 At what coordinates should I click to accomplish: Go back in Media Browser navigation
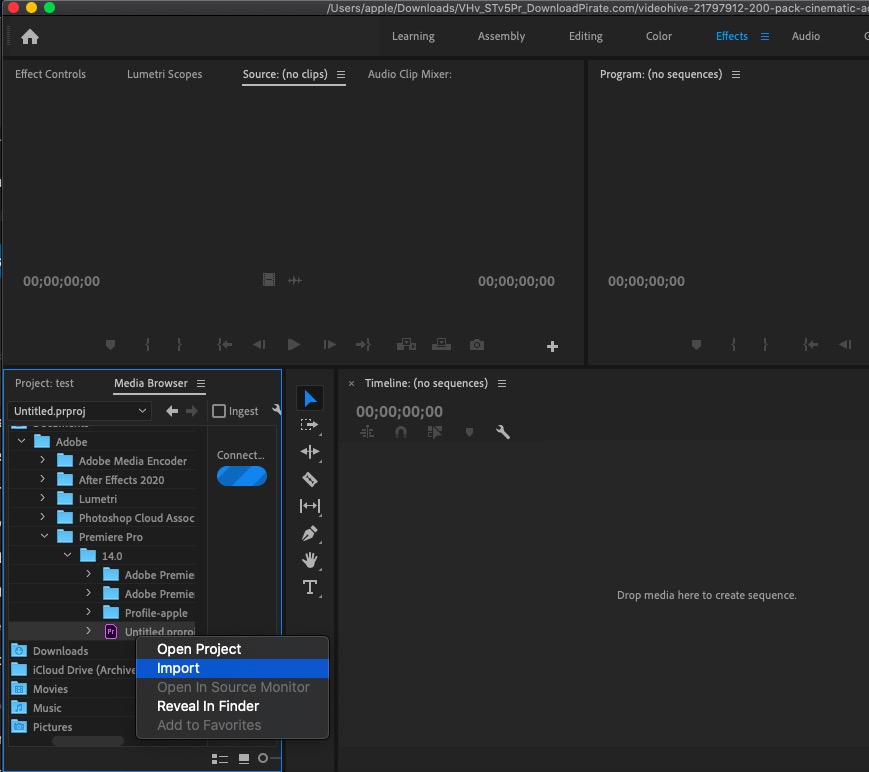172,411
